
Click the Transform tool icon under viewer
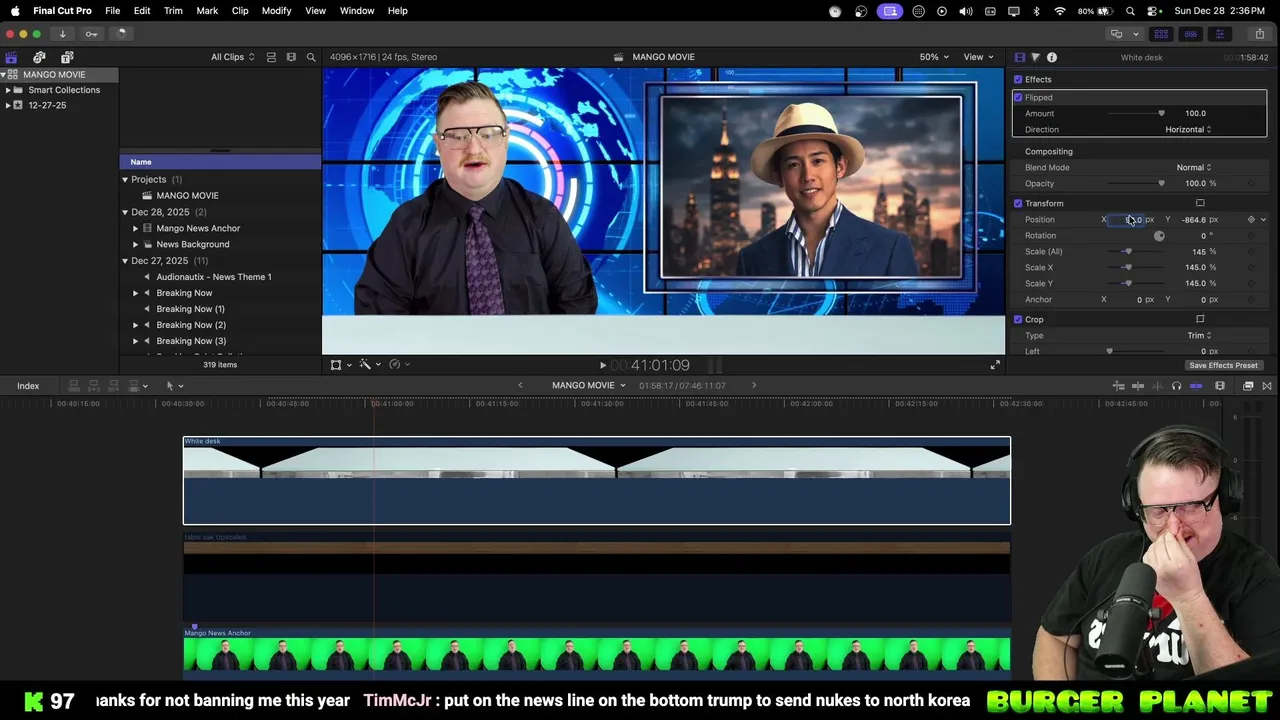(x=336, y=365)
